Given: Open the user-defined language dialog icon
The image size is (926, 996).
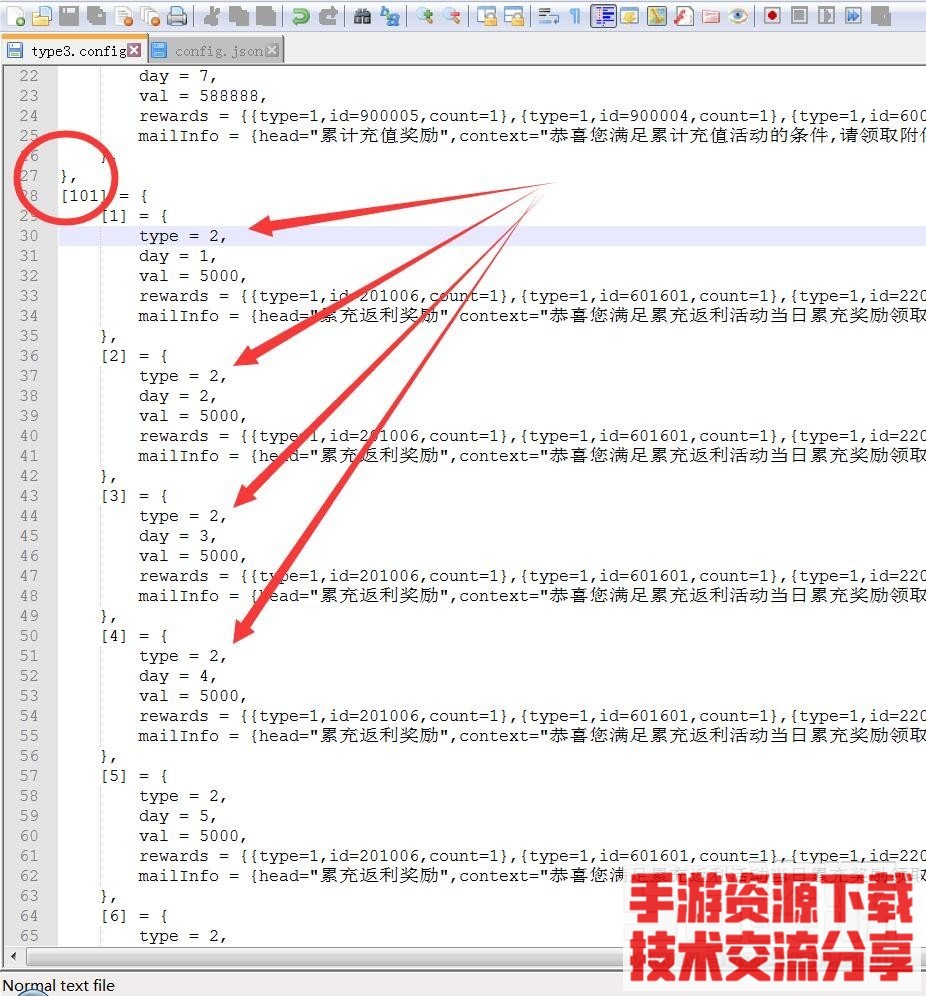Looking at the screenshot, I should click(629, 16).
